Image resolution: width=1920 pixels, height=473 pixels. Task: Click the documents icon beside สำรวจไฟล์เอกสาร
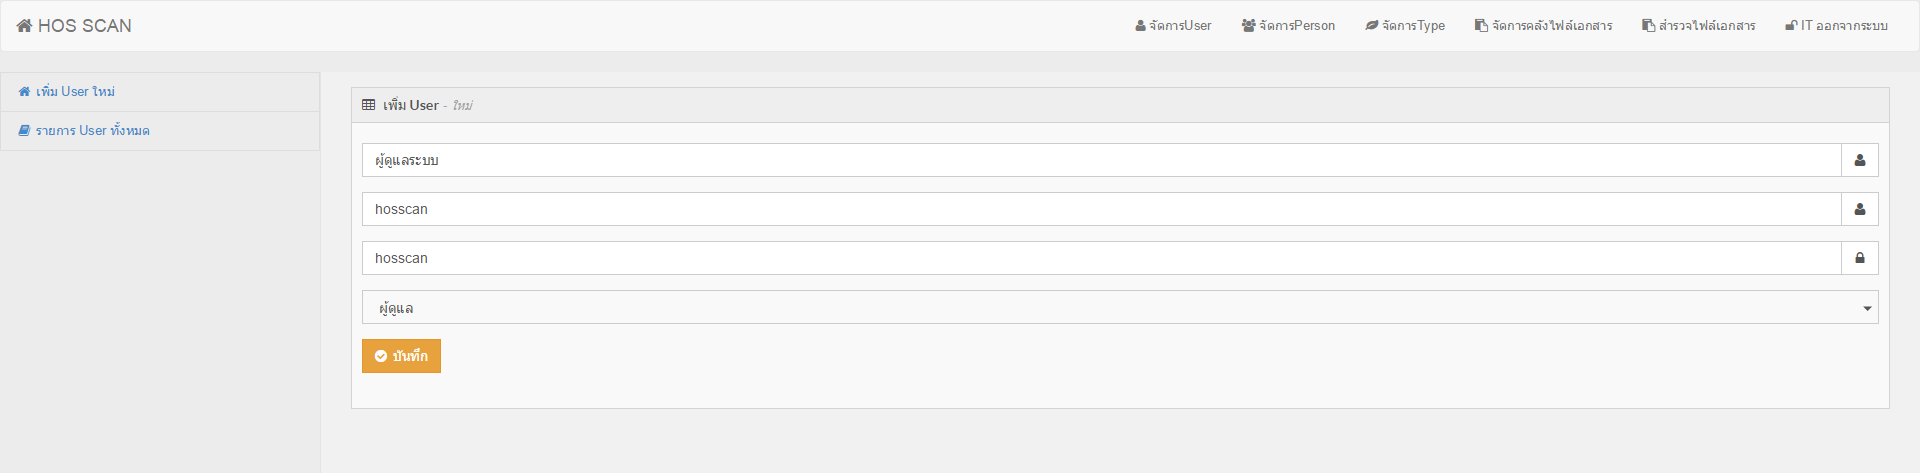point(1648,26)
